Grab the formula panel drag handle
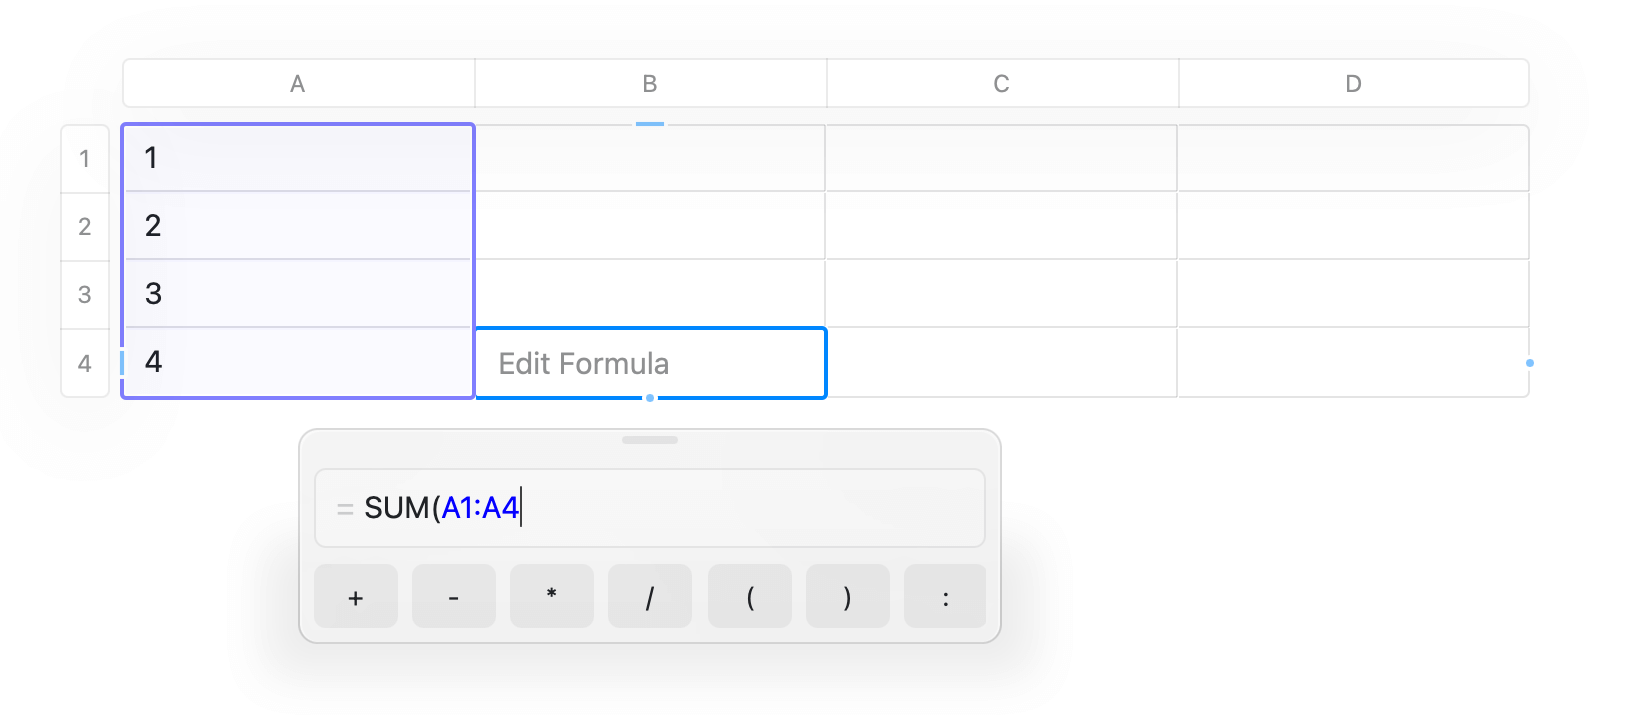 pos(650,439)
